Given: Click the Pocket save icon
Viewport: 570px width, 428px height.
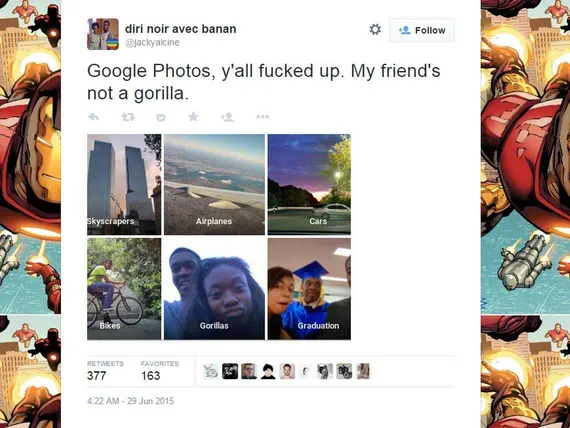Looking at the screenshot, I should click(x=161, y=117).
